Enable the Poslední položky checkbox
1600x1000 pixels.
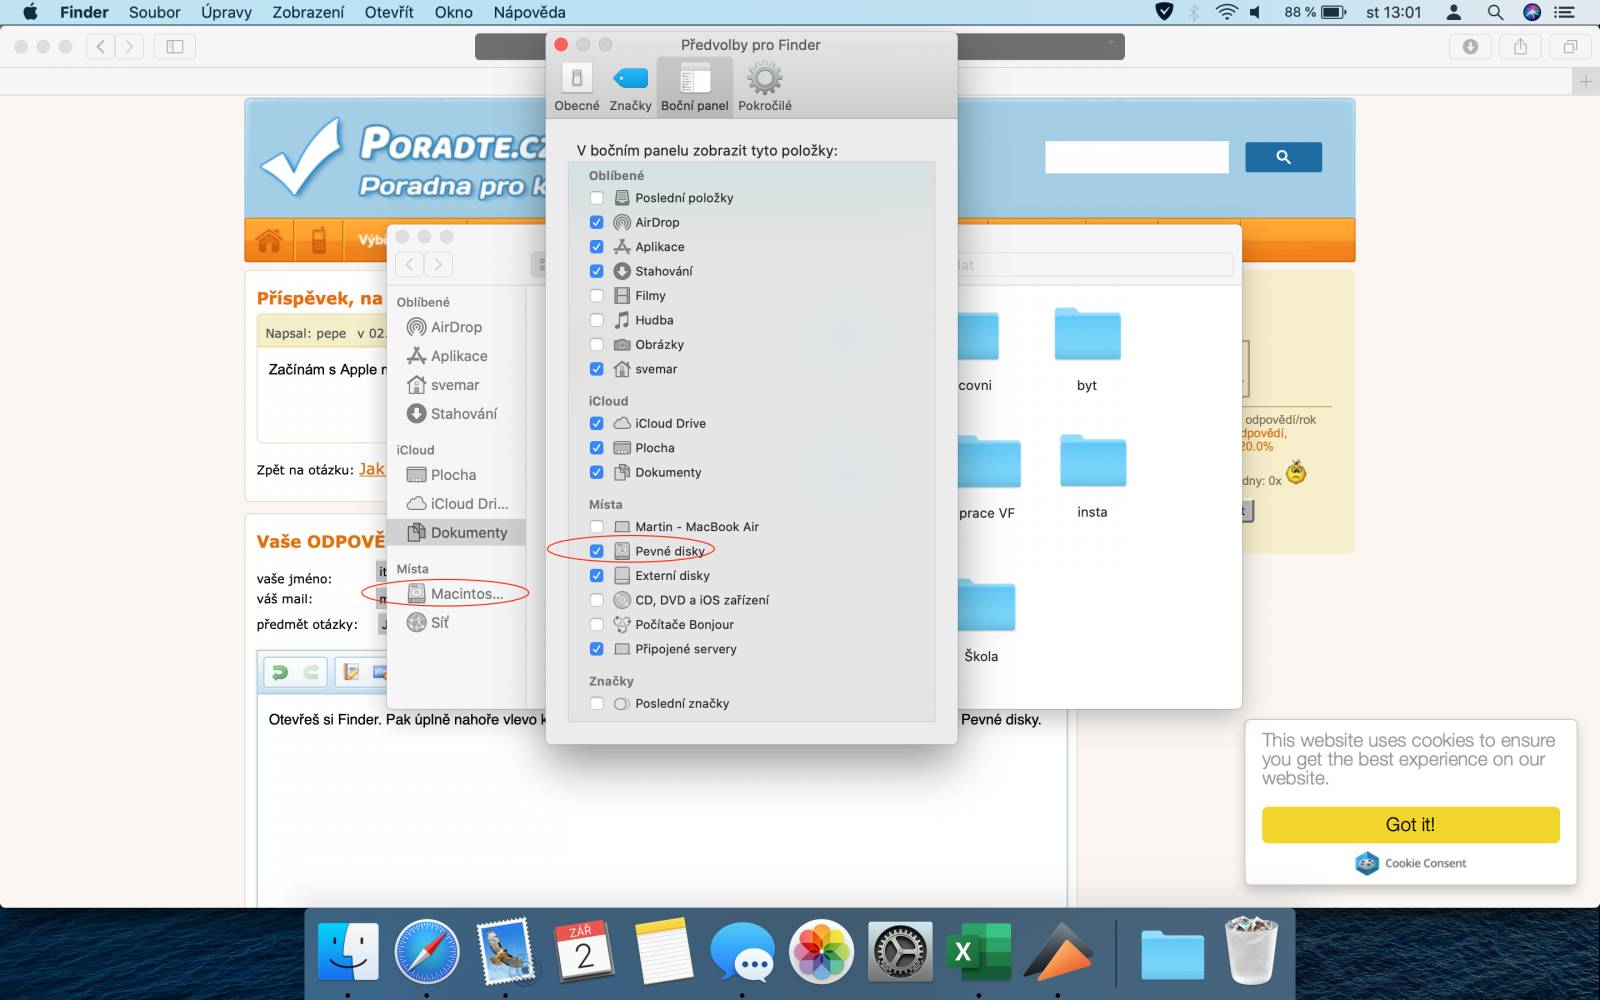[x=597, y=198]
